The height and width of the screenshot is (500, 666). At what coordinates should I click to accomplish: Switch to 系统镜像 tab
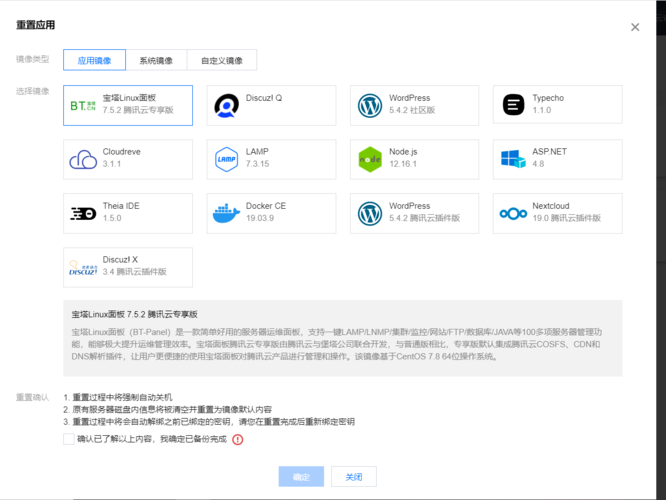(x=156, y=60)
